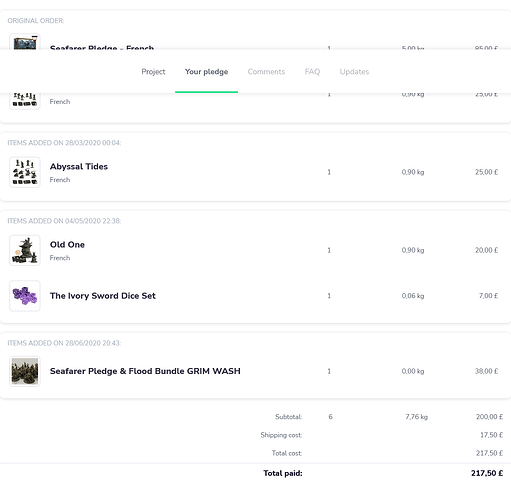Open The Ivory Sword Dice Set title

point(103,296)
